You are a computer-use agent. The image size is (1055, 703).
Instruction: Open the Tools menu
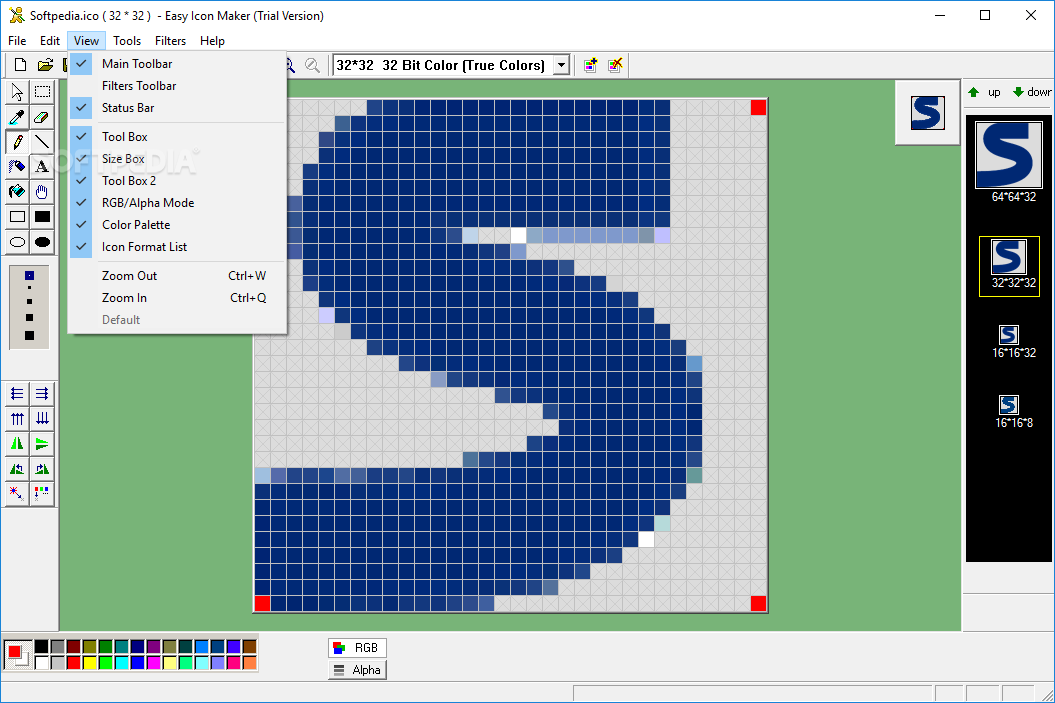(x=126, y=41)
